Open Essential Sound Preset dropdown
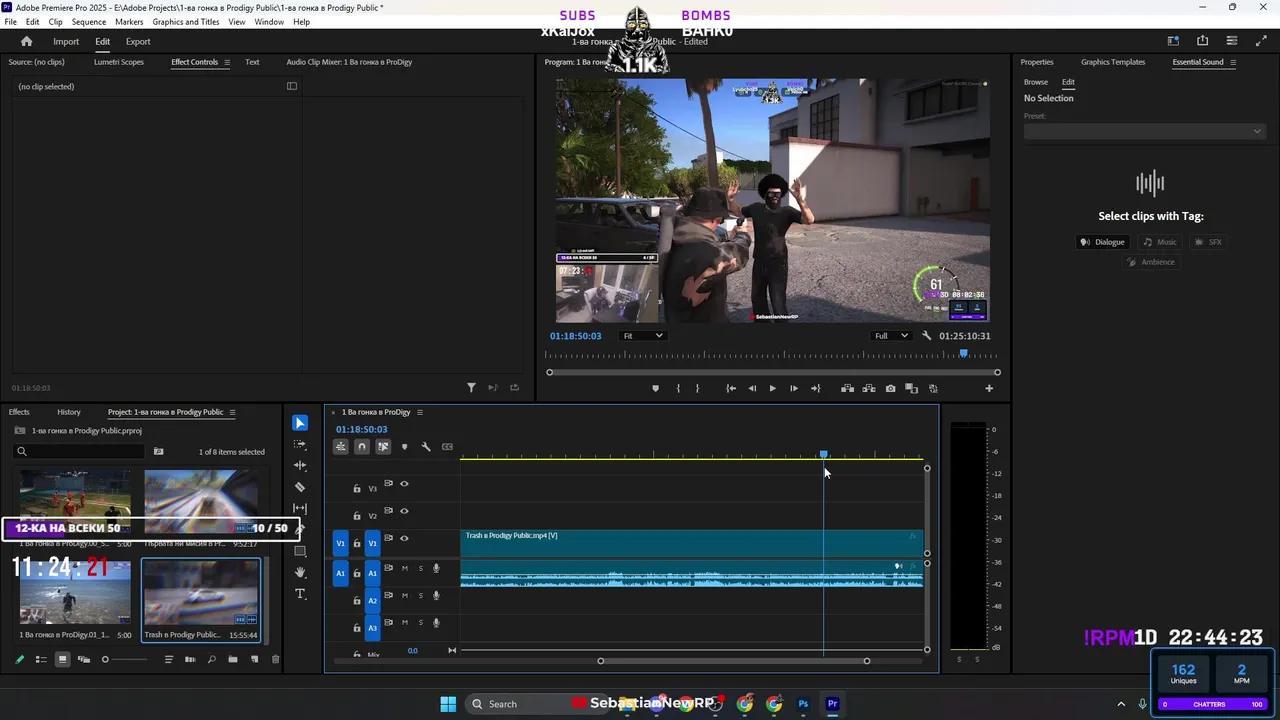1280x720 pixels. tap(1143, 131)
